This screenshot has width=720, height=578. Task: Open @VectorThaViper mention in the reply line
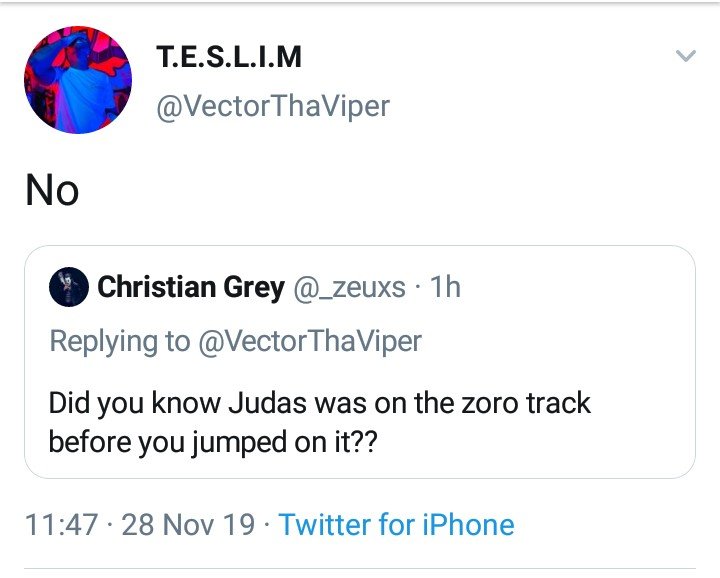pyautogui.click(x=310, y=341)
